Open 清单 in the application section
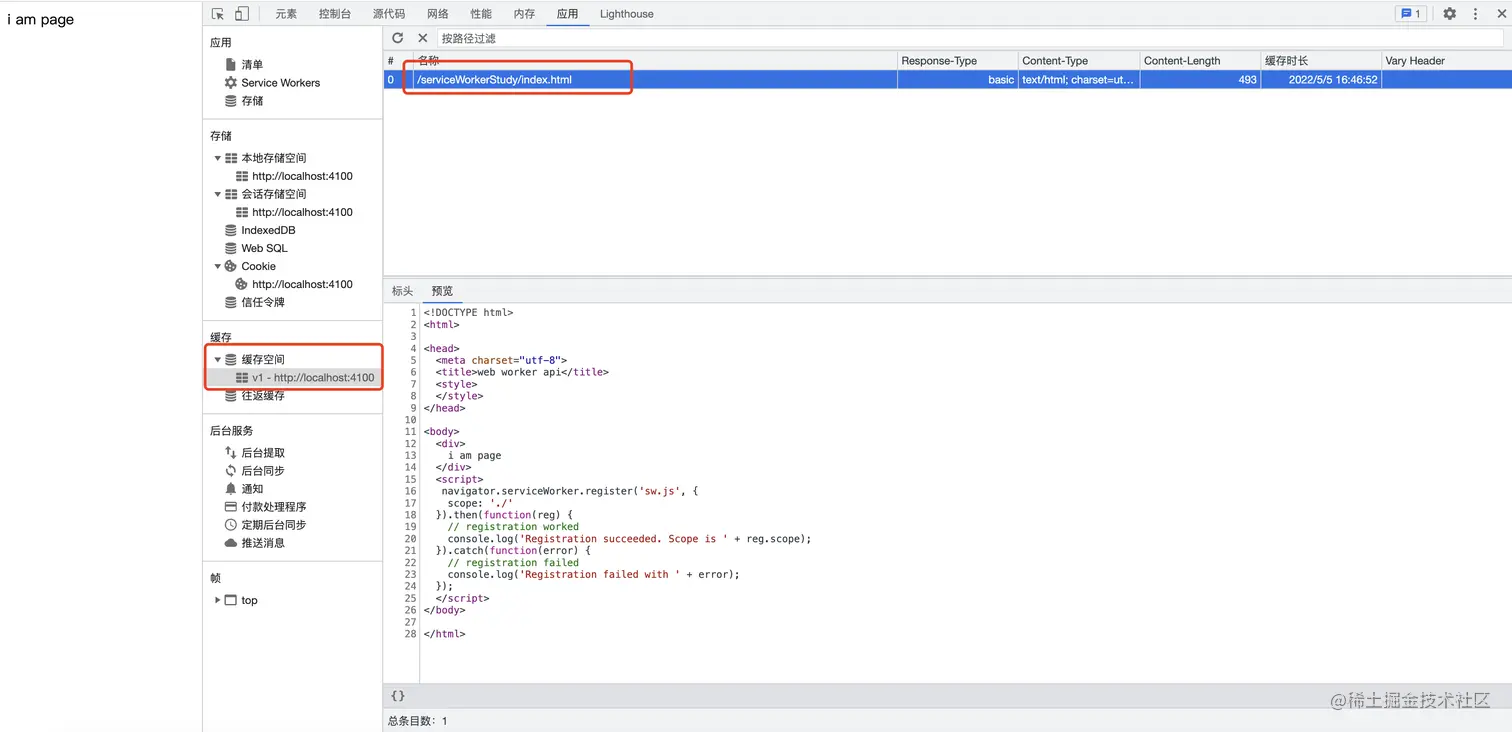 tap(252, 65)
